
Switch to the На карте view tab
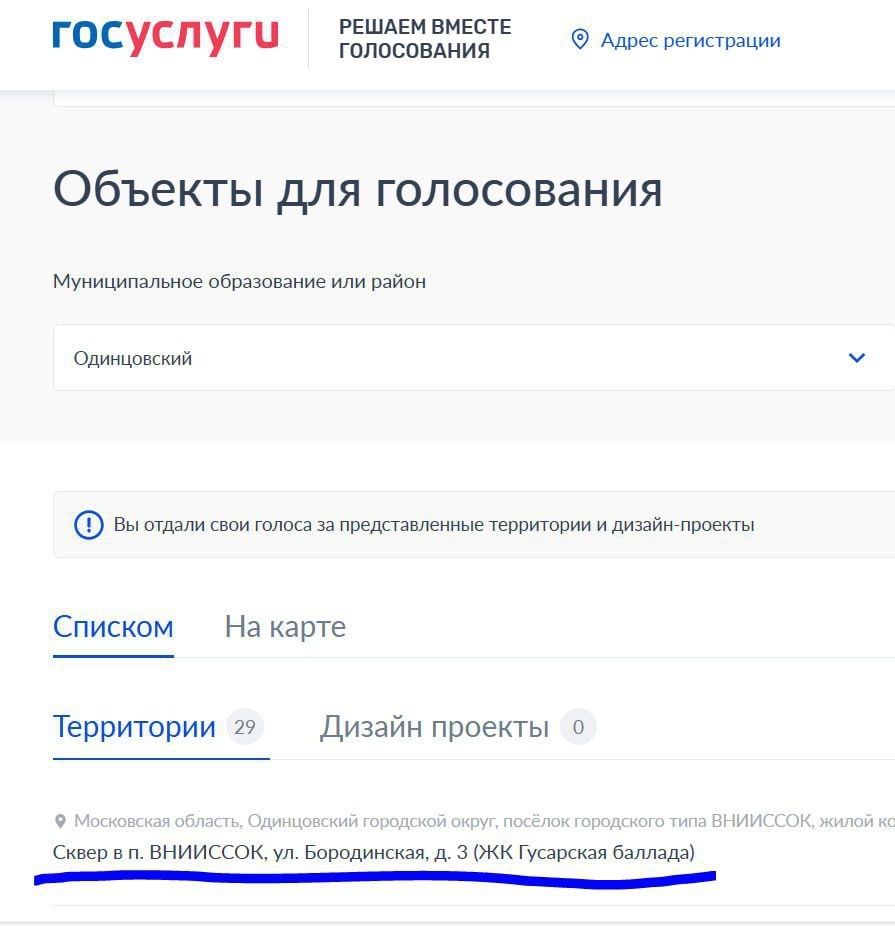coord(285,627)
